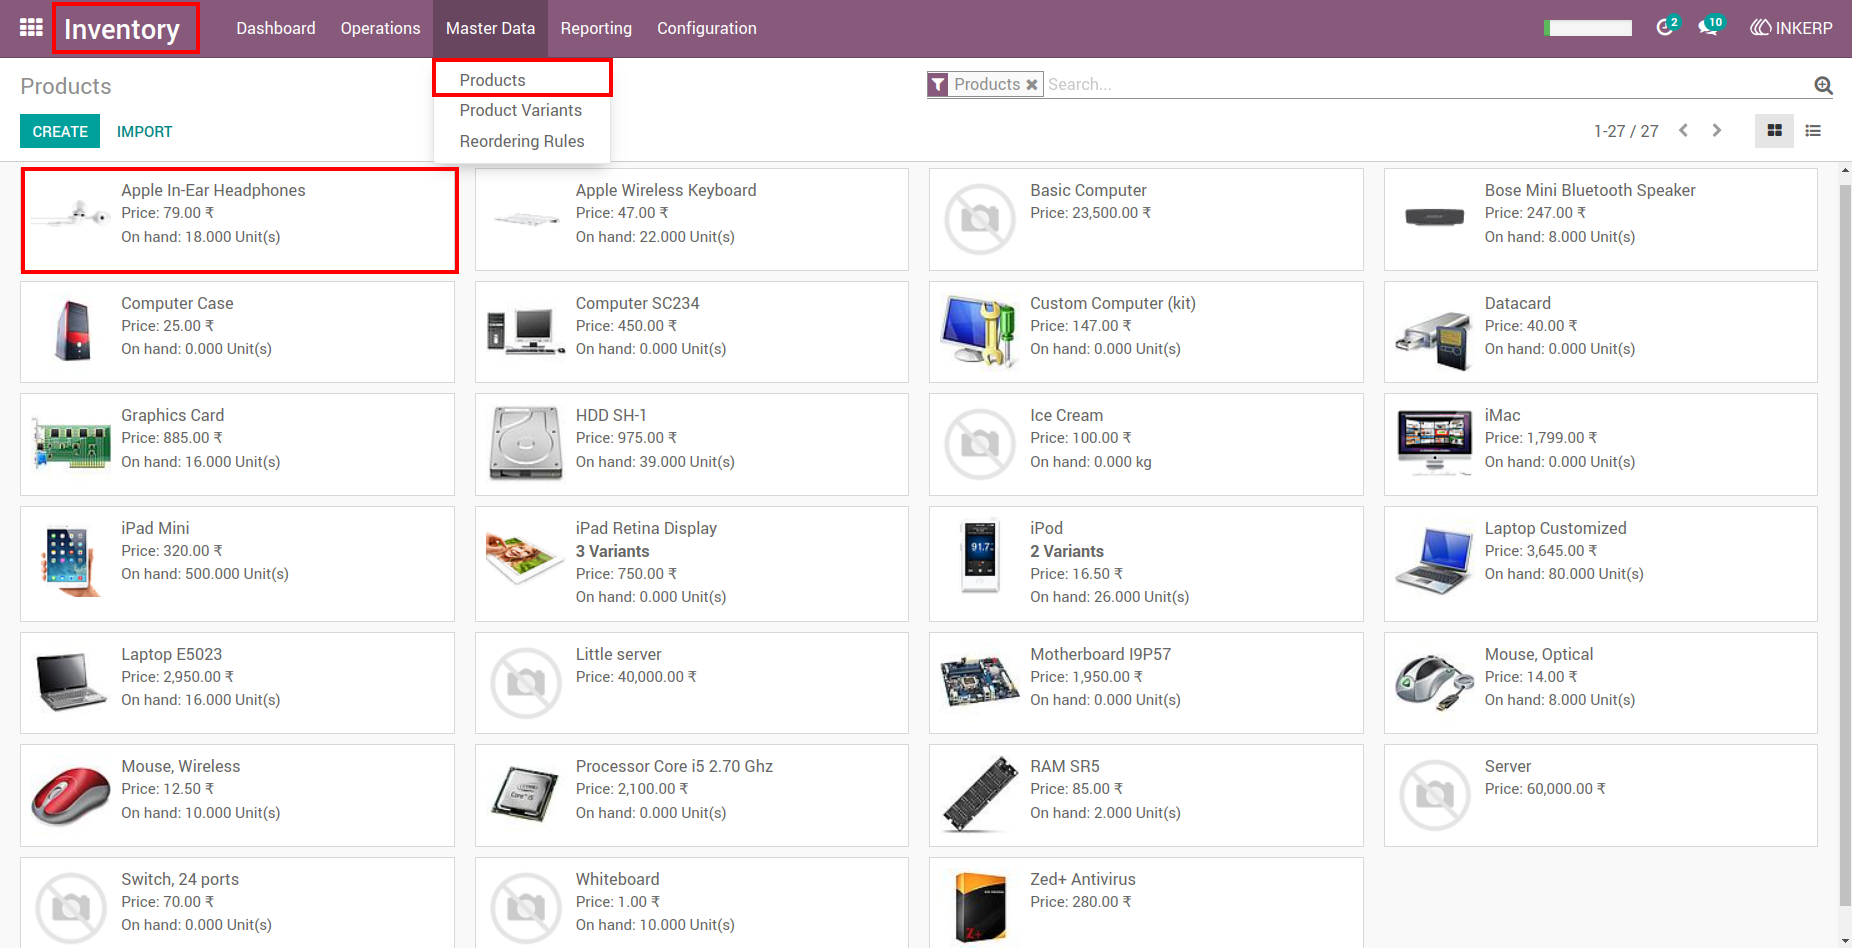Open Mouse, Wireless red mouse image
Viewport: 1853px width, 949px height.
coord(70,796)
